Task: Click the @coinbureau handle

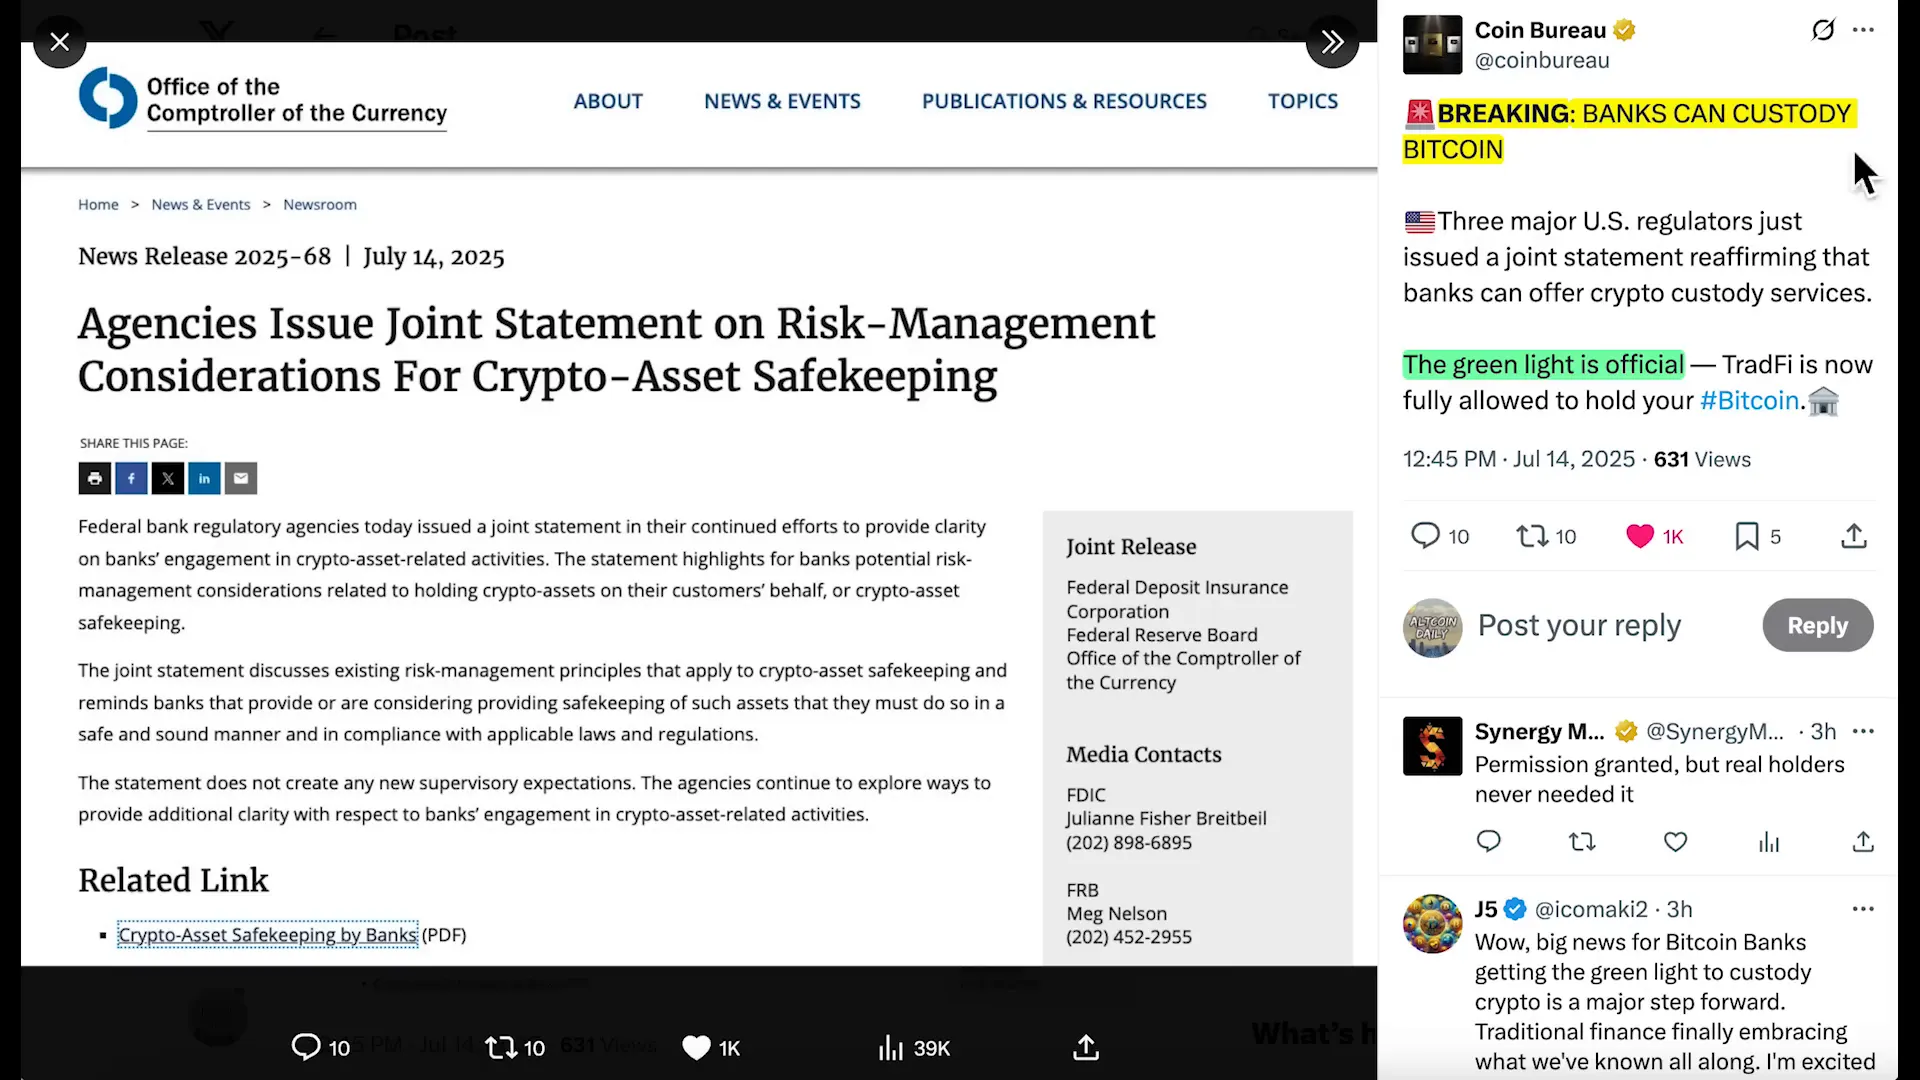Action: pyautogui.click(x=1542, y=60)
